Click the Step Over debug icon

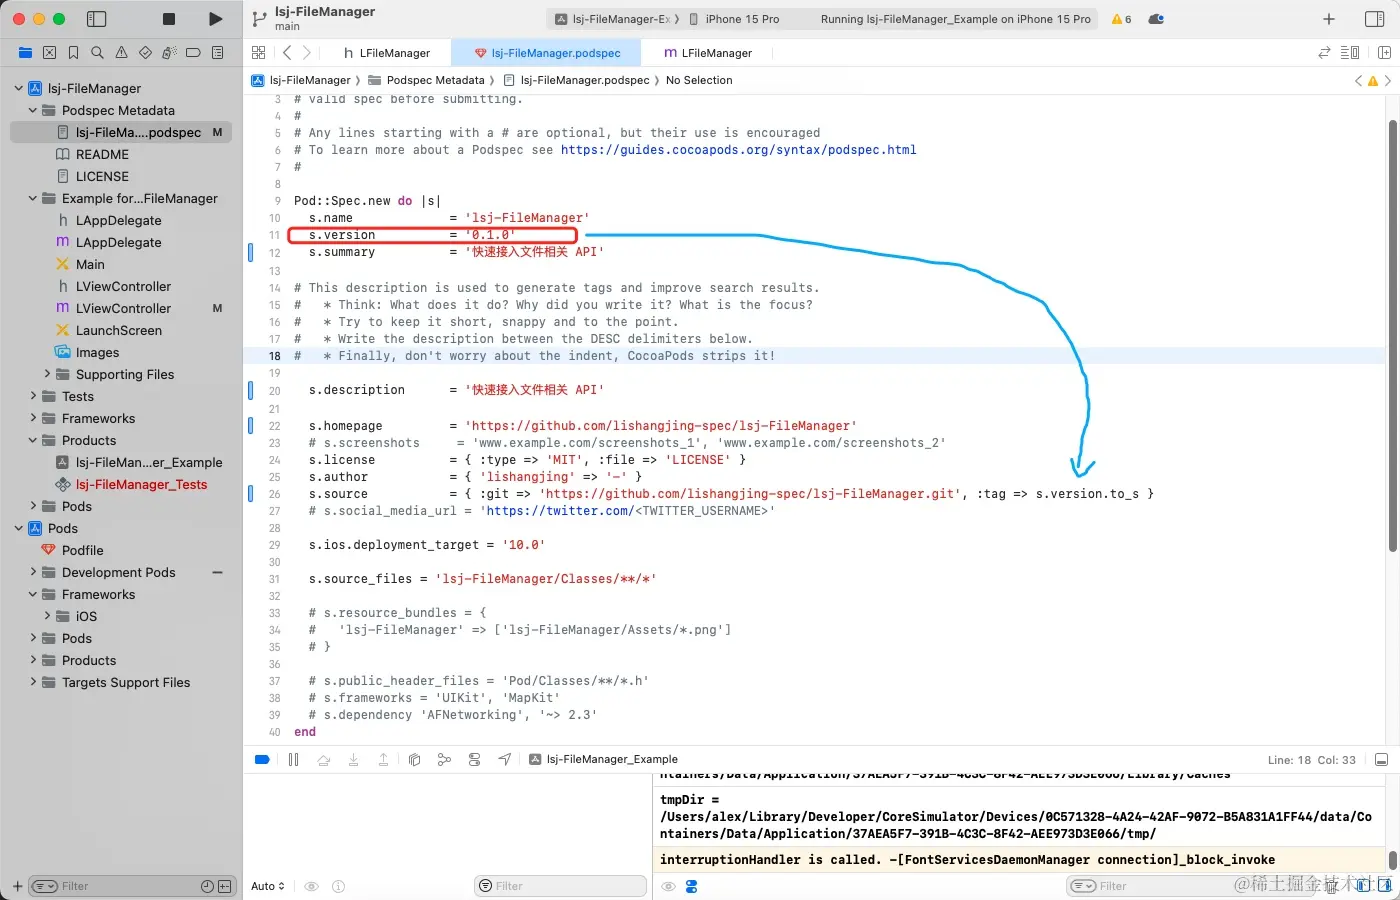(x=323, y=760)
